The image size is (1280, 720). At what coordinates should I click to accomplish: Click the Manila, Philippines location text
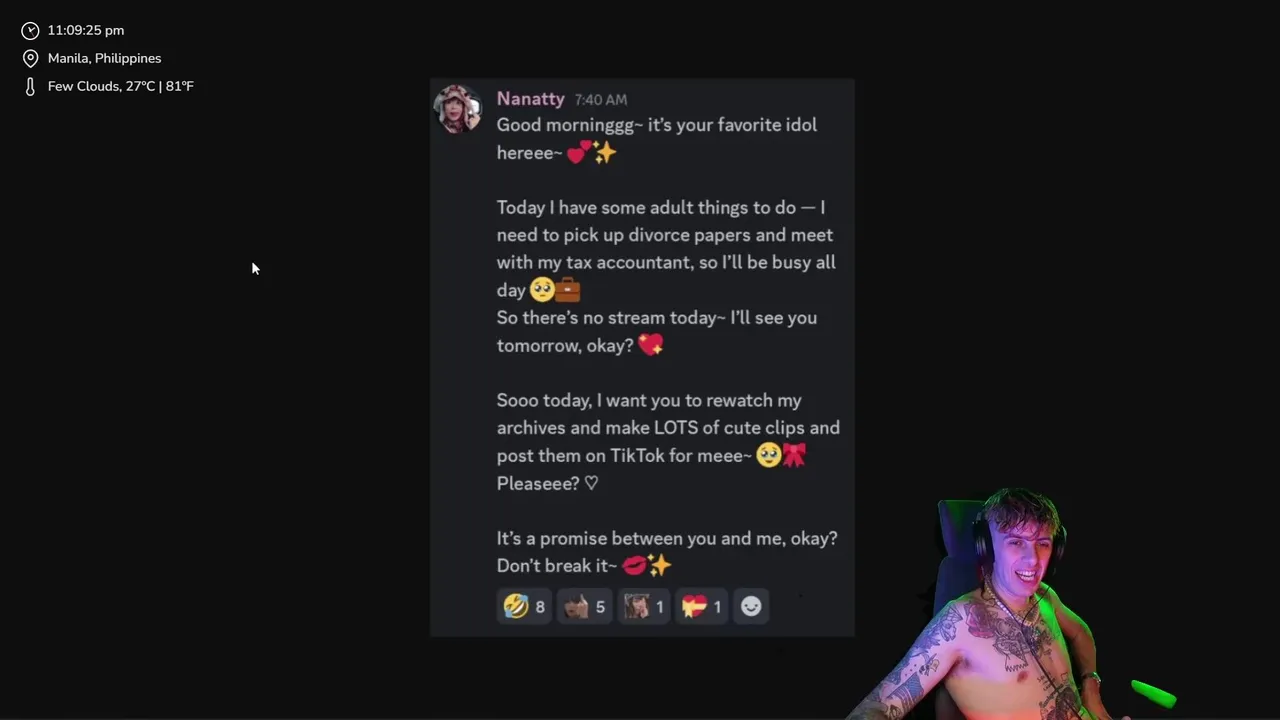click(104, 59)
